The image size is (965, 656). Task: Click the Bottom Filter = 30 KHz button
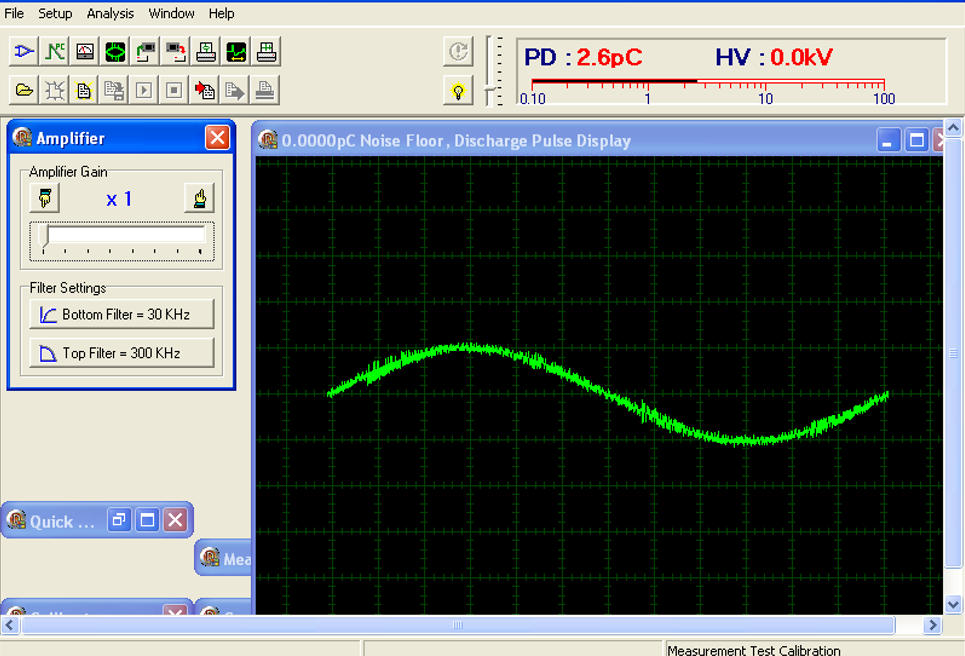pyautogui.click(x=122, y=314)
